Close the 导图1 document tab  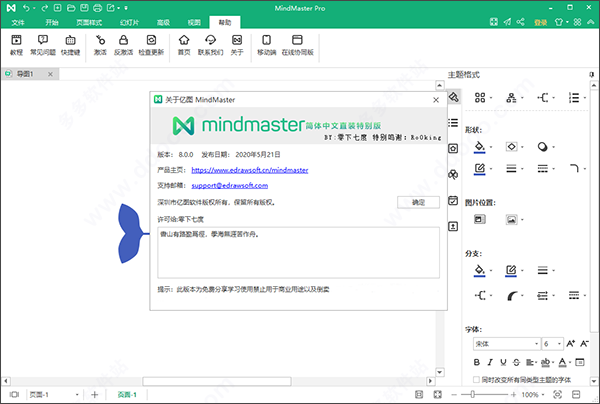tap(51, 74)
